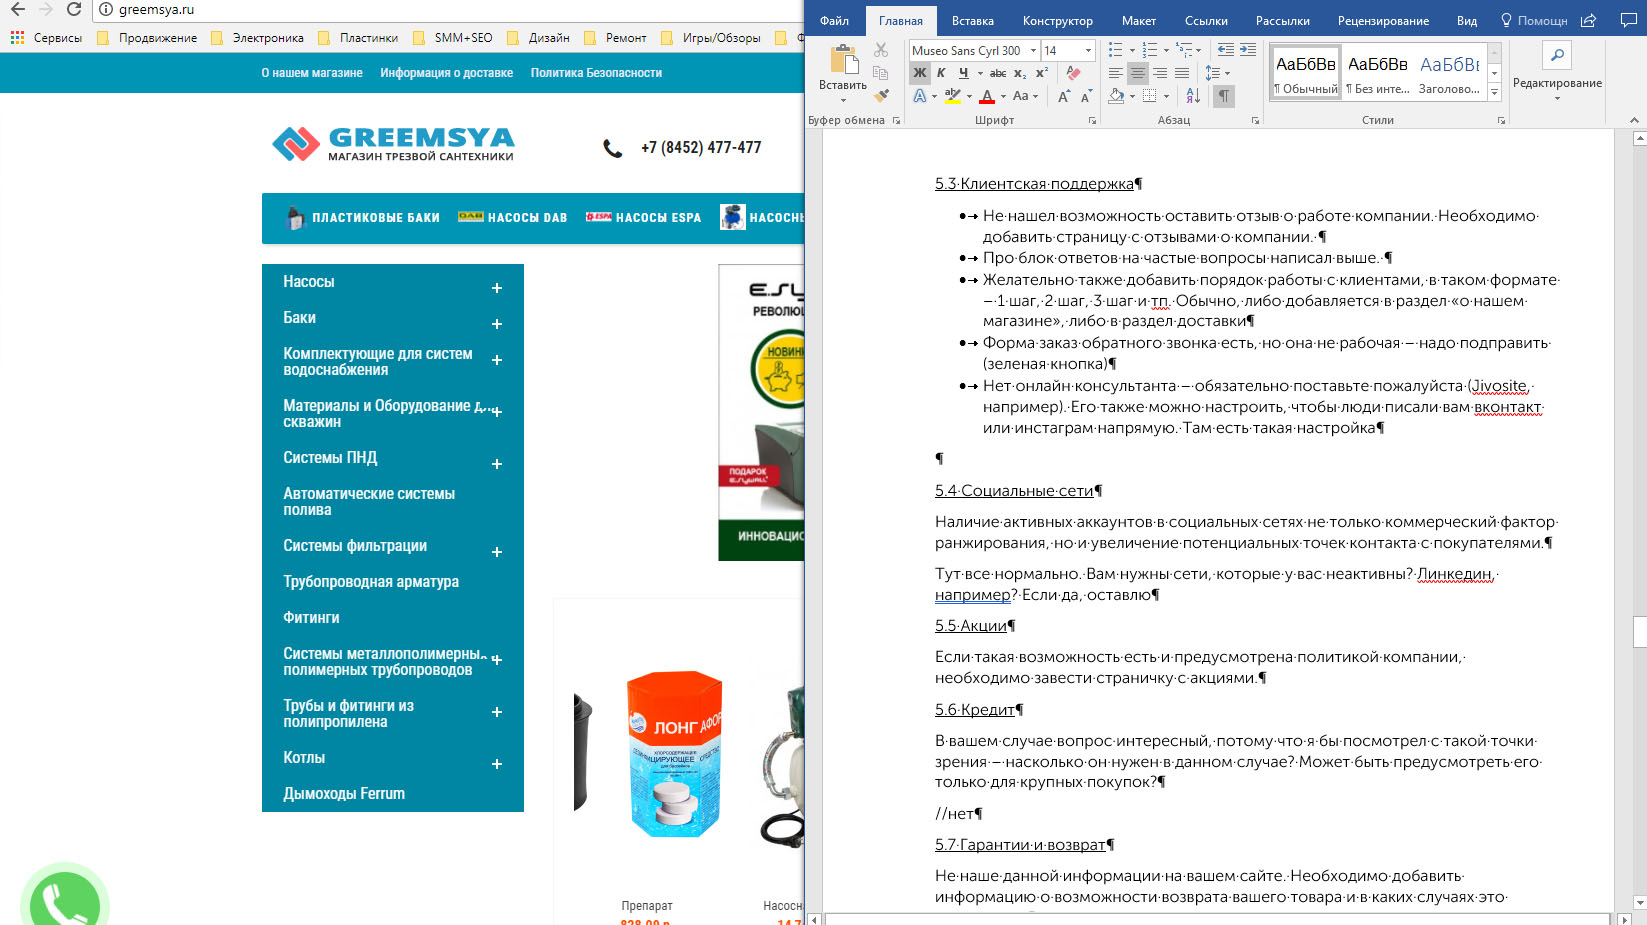This screenshot has height=925, width=1647.
Task: Click the superscript x² icon
Action: point(1042,73)
